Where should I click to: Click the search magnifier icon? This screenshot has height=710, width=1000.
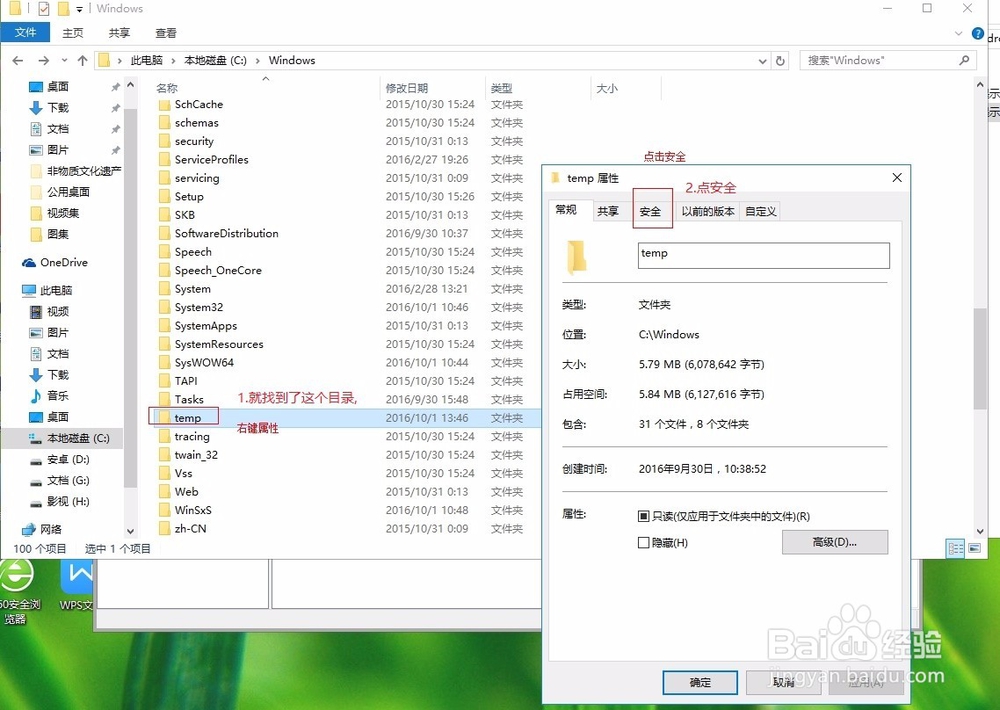coord(964,60)
